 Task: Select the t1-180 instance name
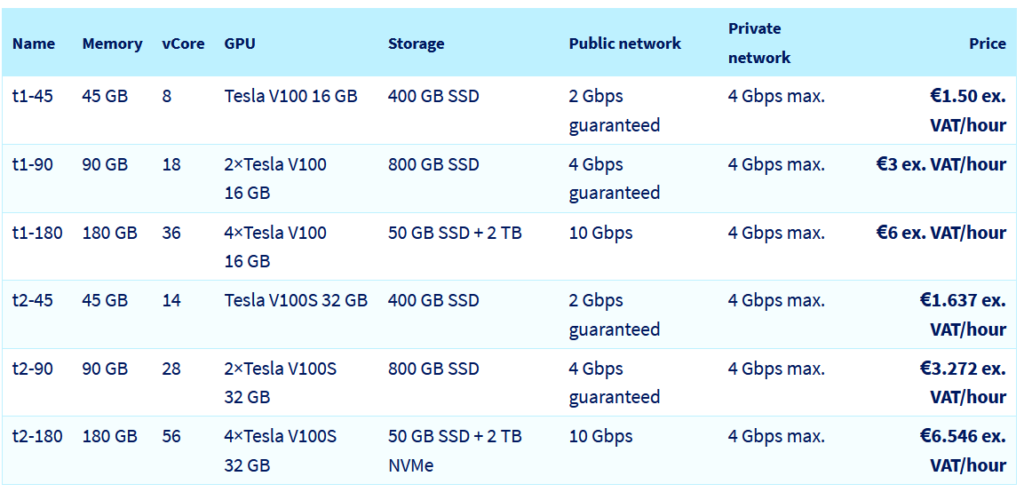pyautogui.click(x=37, y=232)
